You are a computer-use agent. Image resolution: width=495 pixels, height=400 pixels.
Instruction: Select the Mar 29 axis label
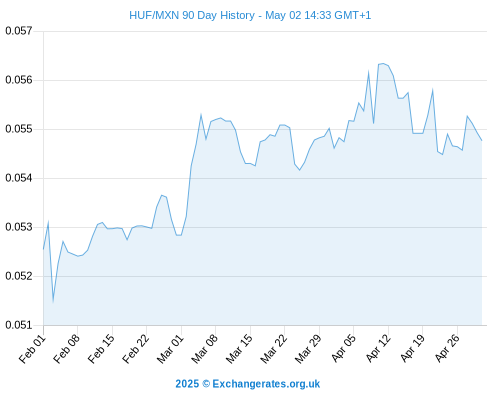coord(308,348)
